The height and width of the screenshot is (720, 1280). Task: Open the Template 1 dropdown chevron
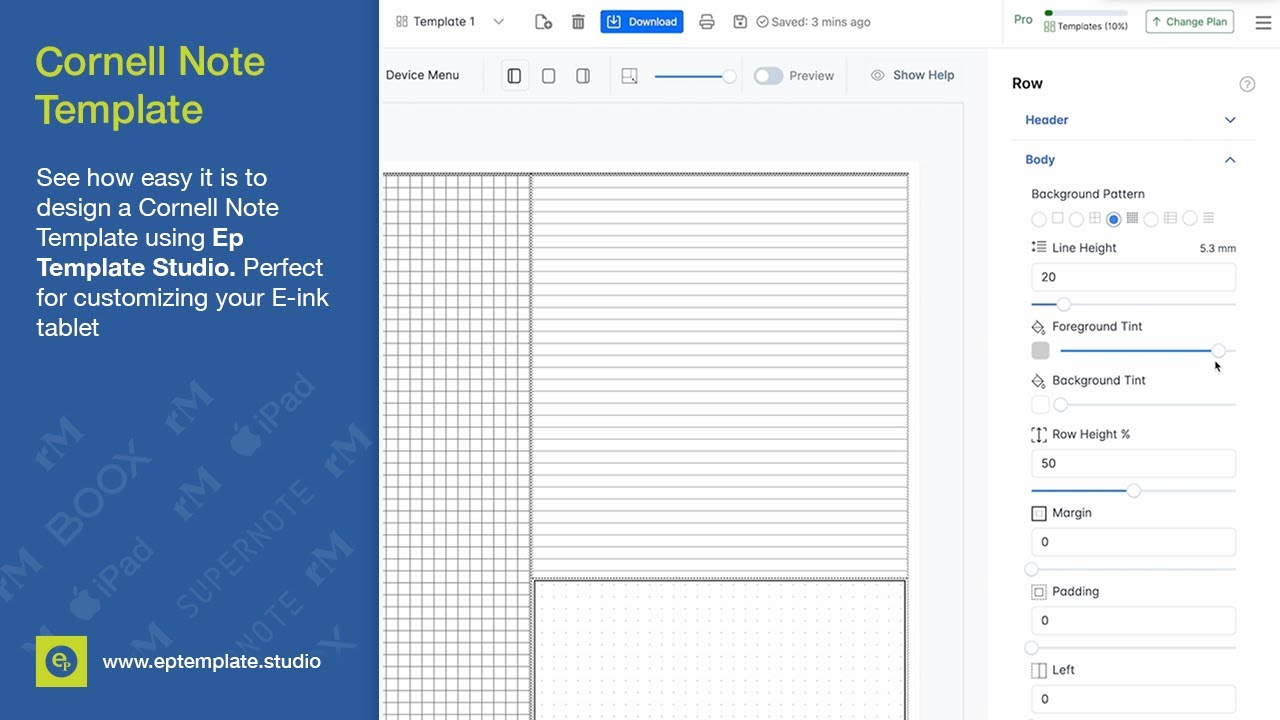coord(499,22)
